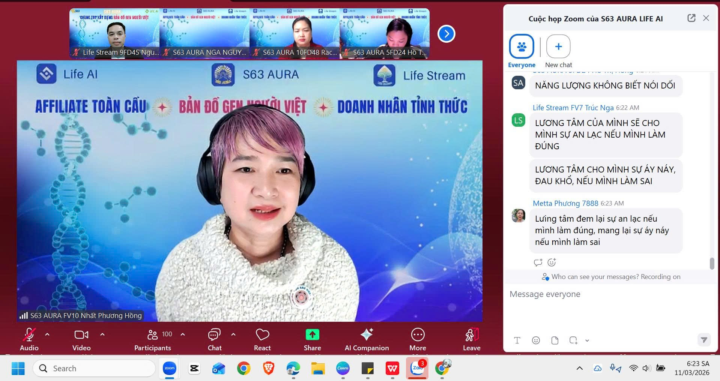Click message NĂNG LƯỢNG KHÔNG BIẾT NÓI DỐI
Image resolution: width=720 pixels, height=381 pixels.
[605, 85]
